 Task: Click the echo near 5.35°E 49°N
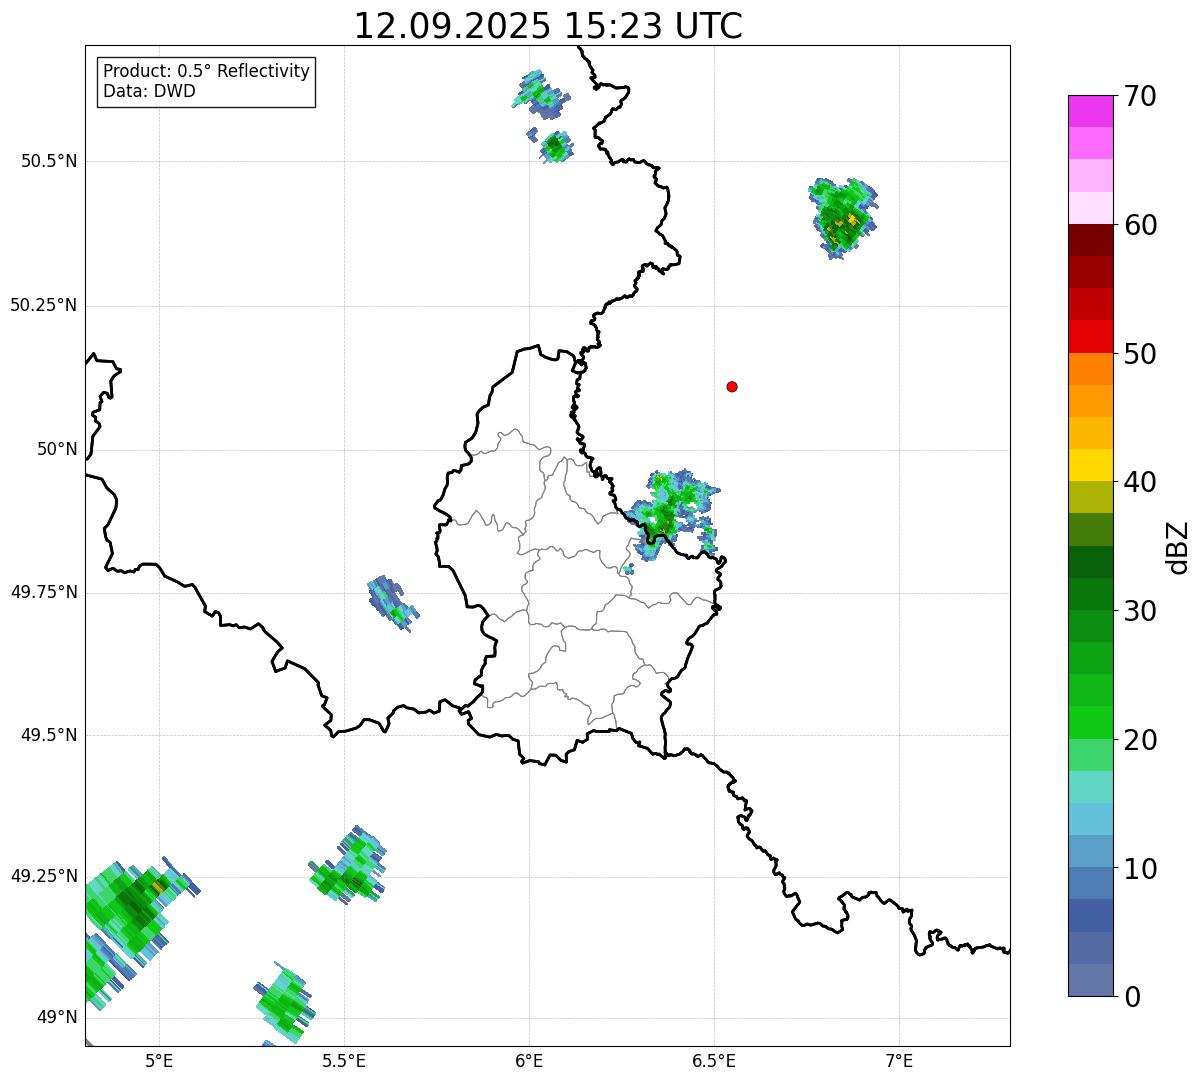[x=284, y=1003]
